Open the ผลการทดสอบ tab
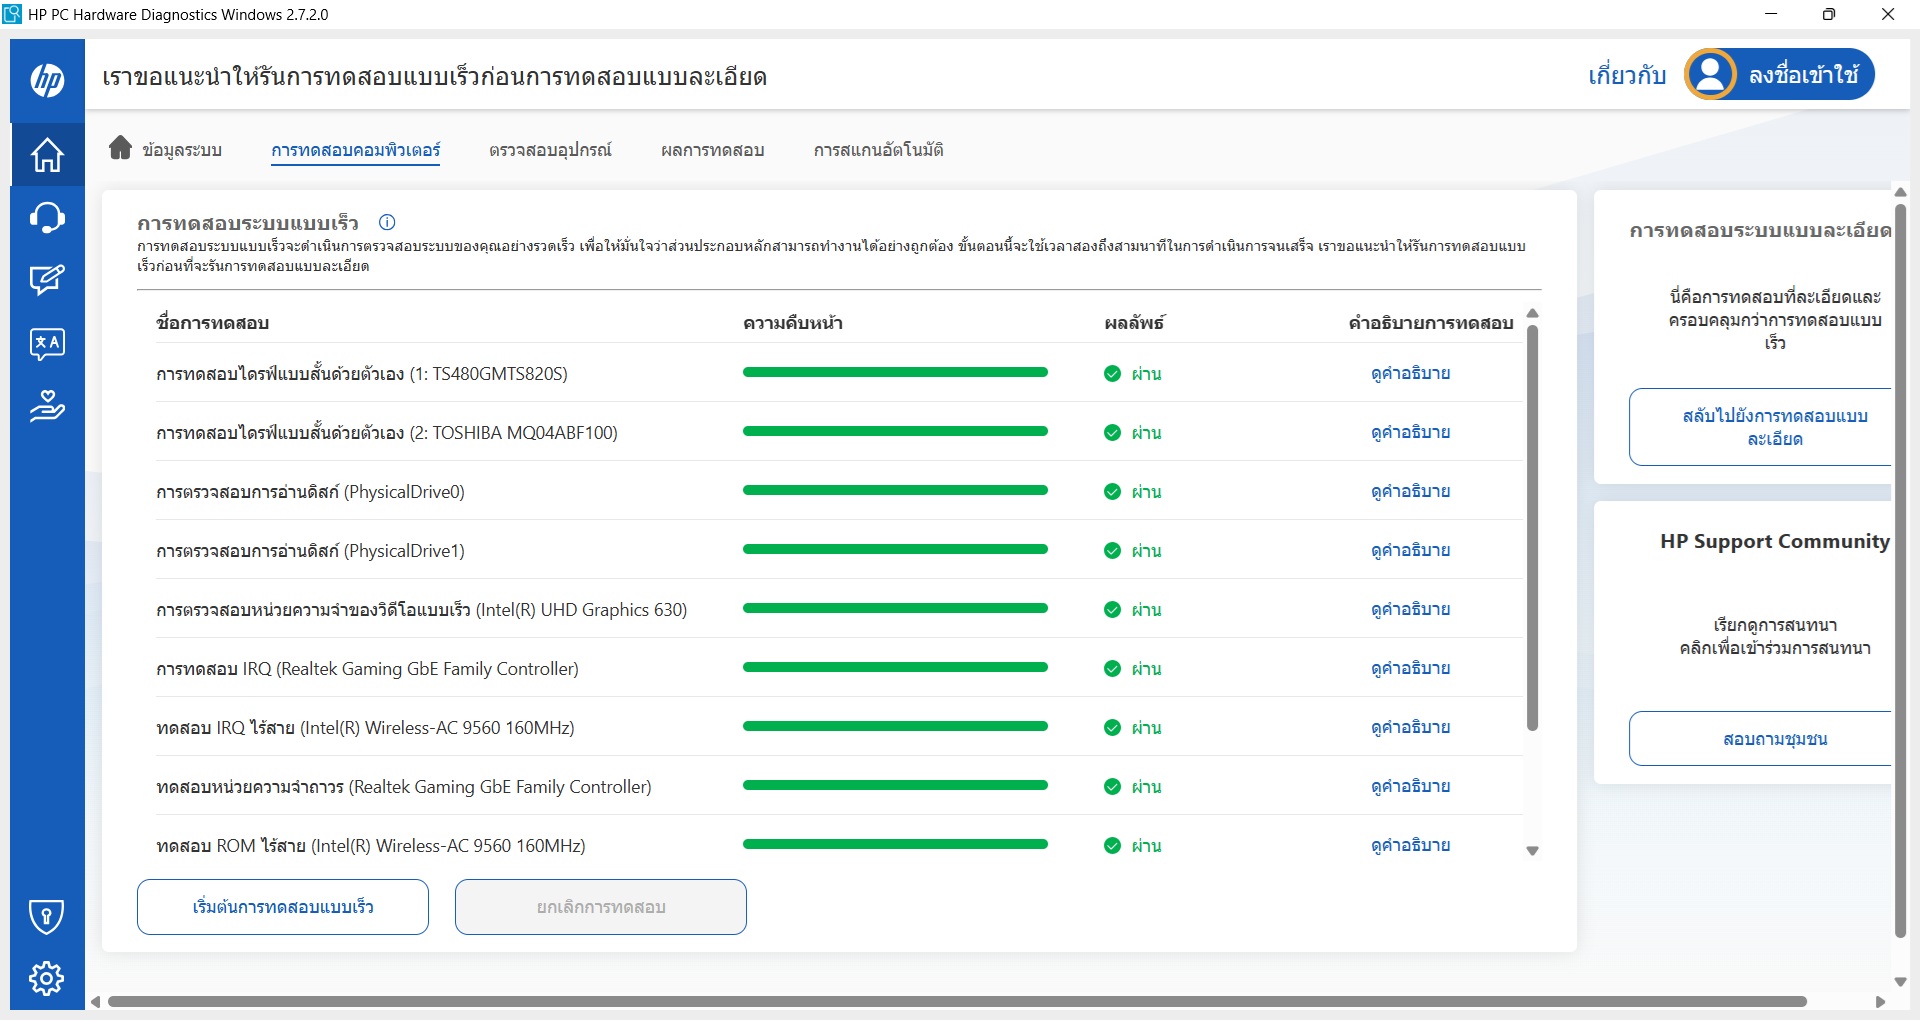 click(x=712, y=150)
